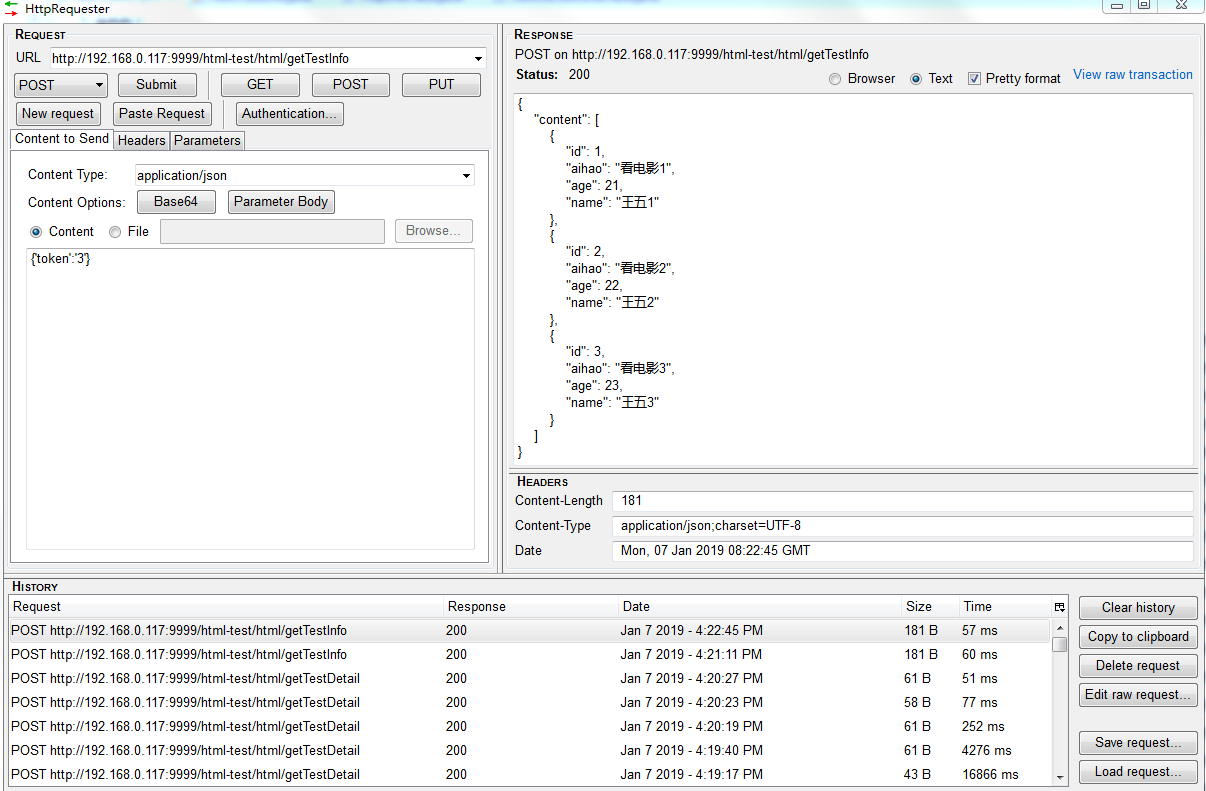The image size is (1206, 791).
Task: Switch to the Headers tab
Action: [142, 140]
